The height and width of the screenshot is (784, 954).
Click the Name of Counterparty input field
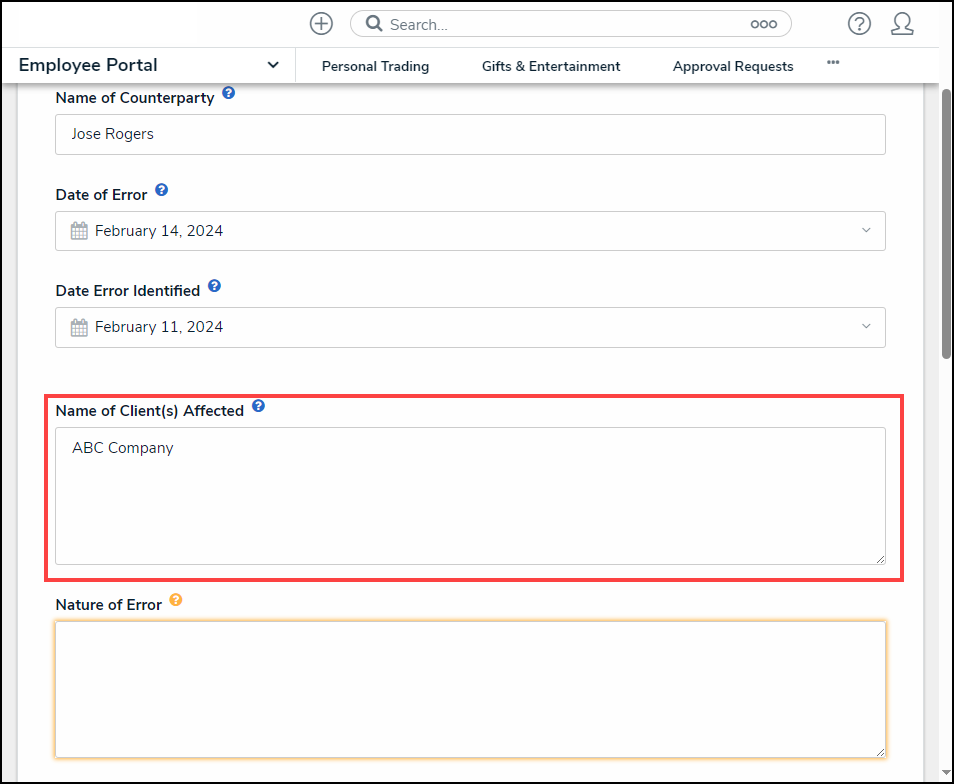pos(470,134)
